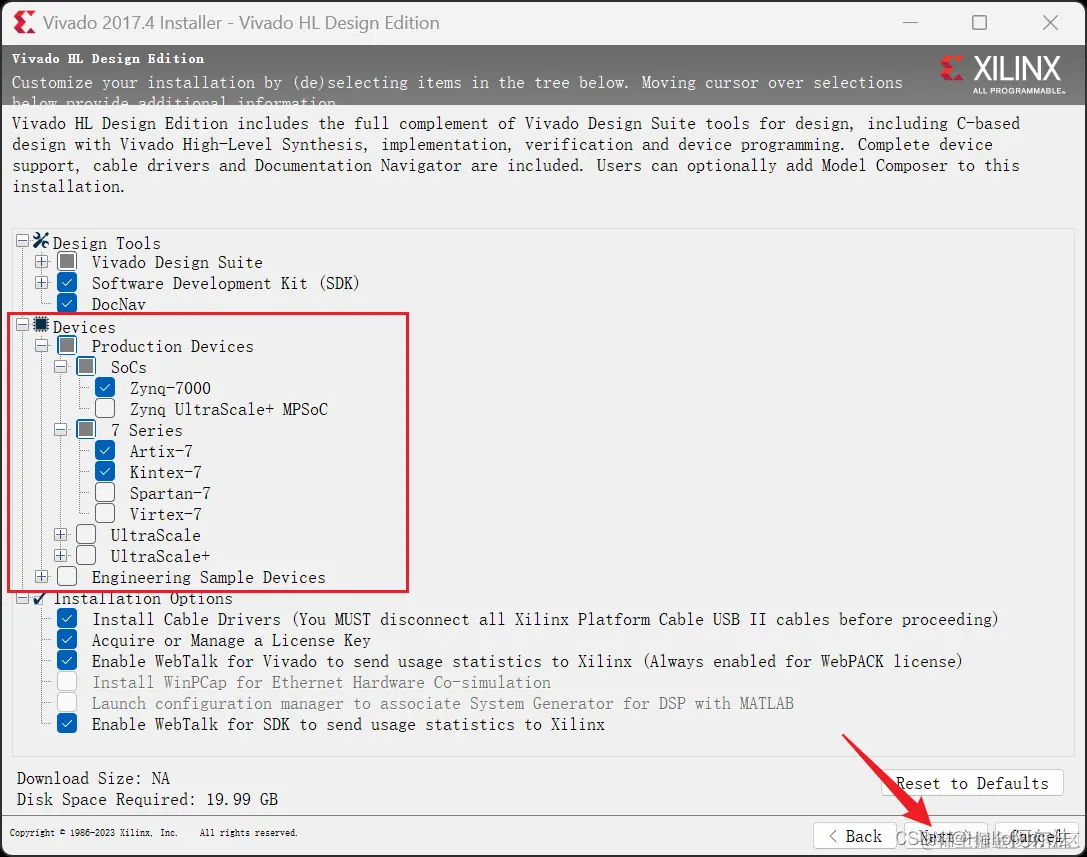Enable Zynq UltraScale+ MPSoC checkbox
Screen dimensions: 1087x857
[x=105, y=408]
